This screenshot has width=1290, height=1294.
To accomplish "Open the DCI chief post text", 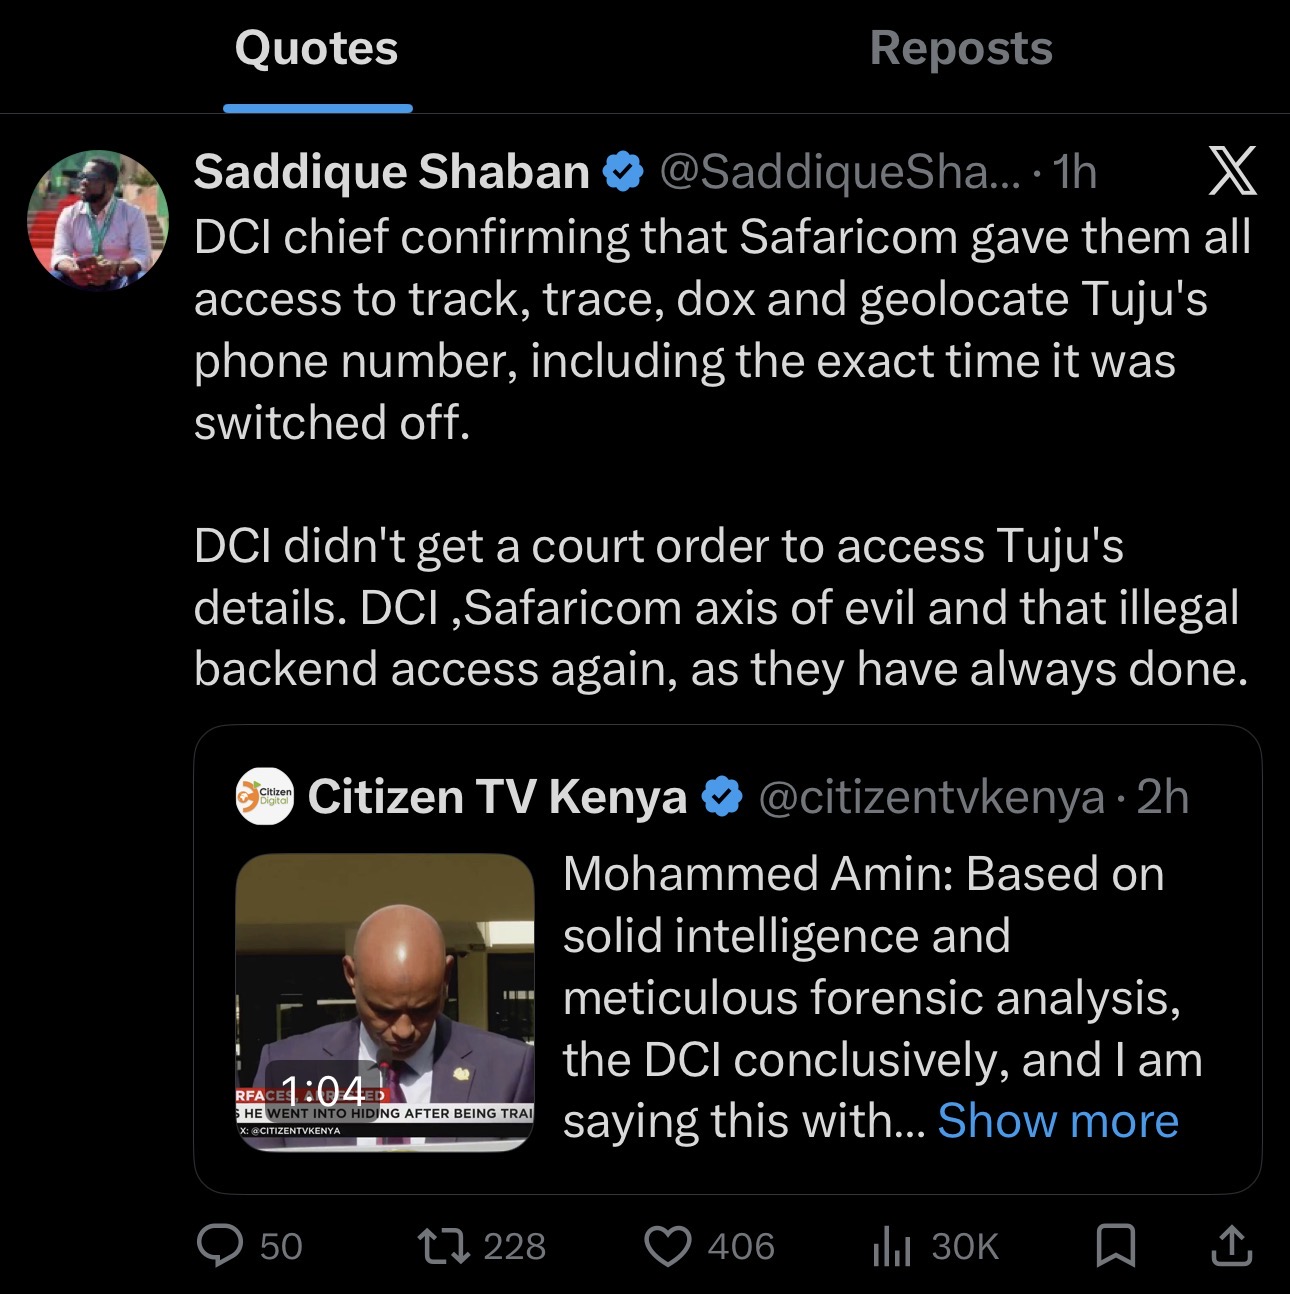I will point(720,330).
